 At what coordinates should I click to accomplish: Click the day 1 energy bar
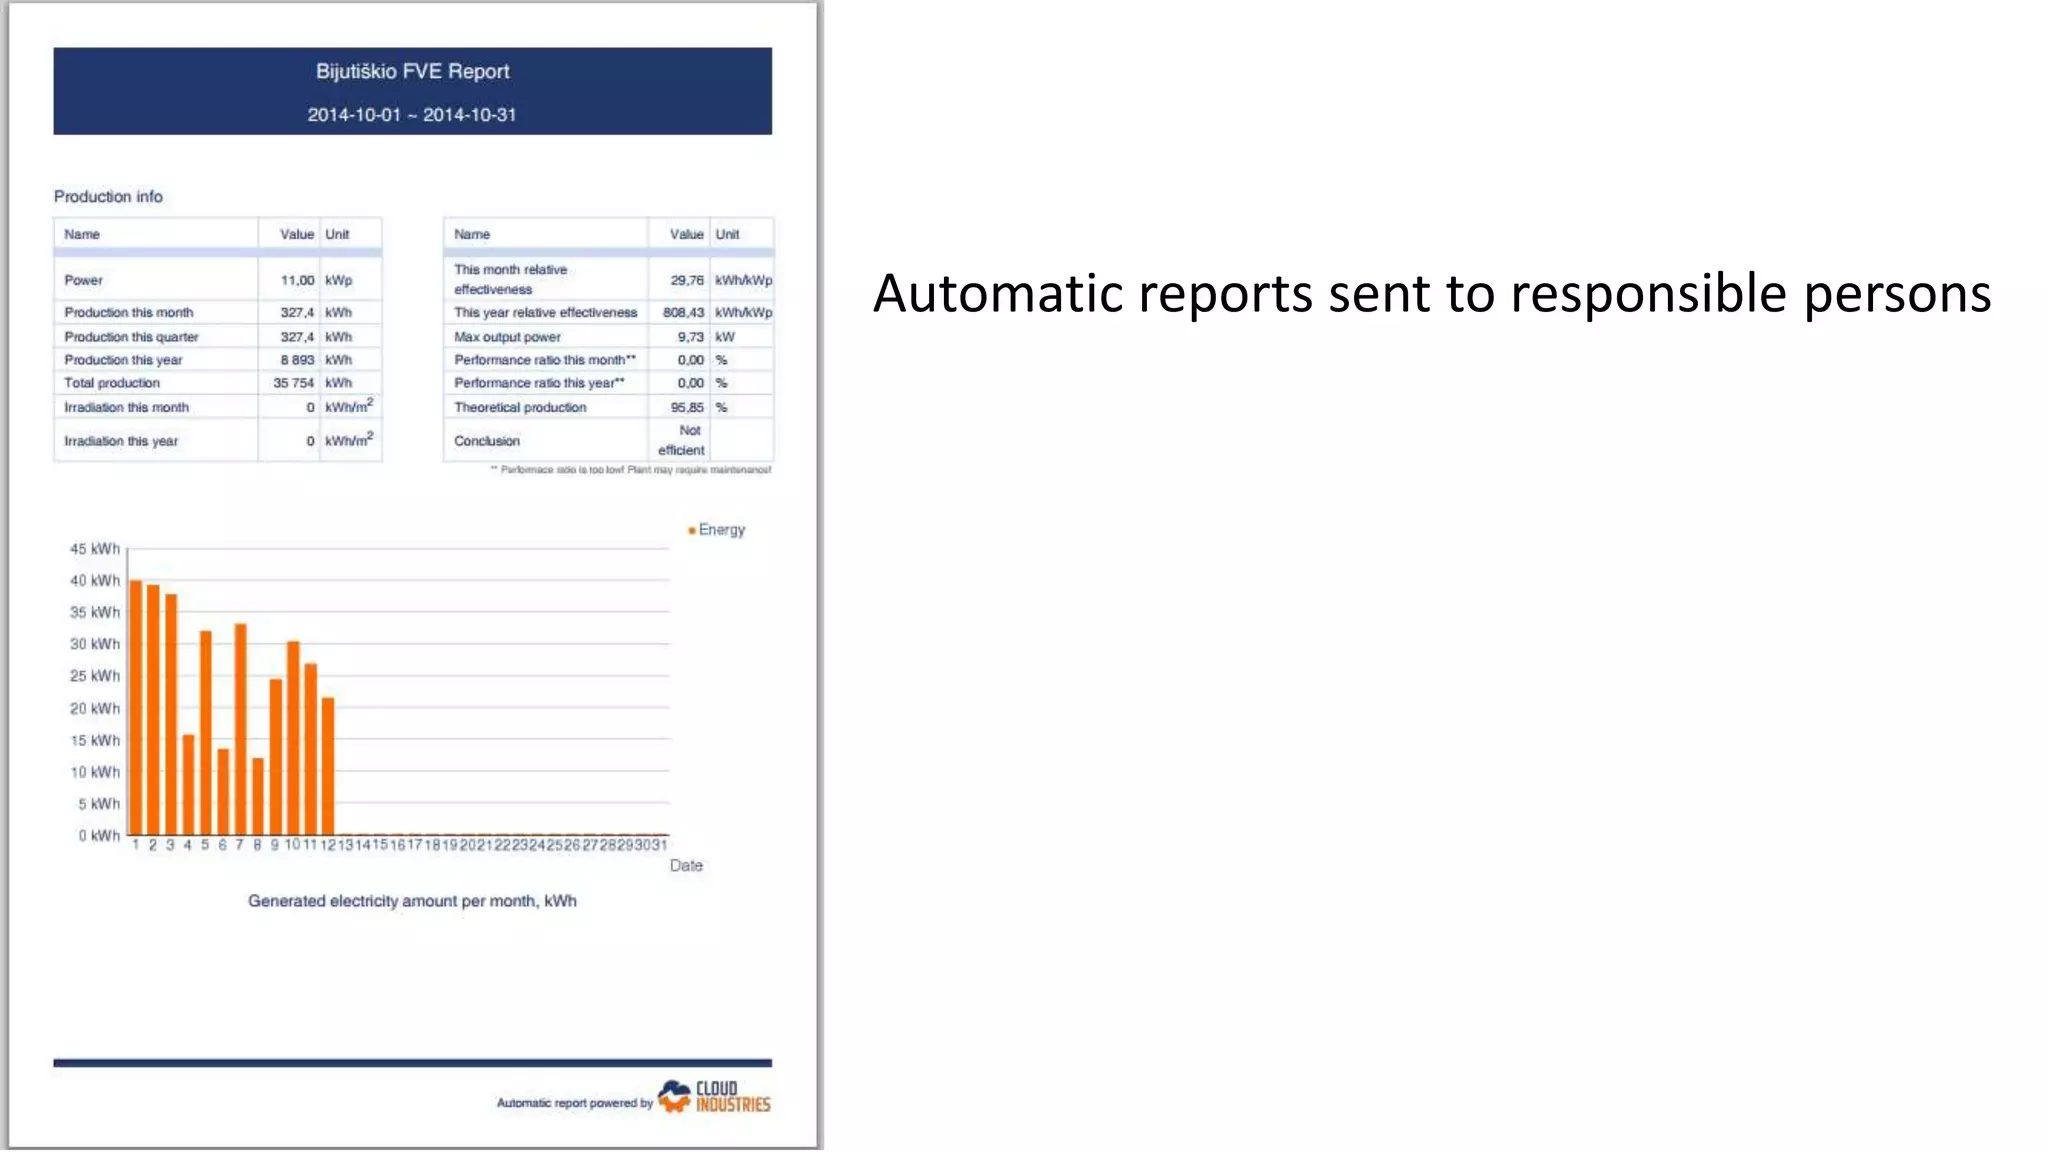(x=135, y=708)
